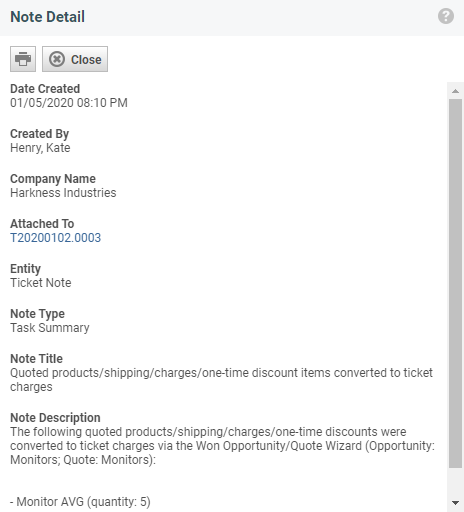This screenshot has height=512, width=464.
Task: Close the Note Detail window
Action: click(75, 59)
